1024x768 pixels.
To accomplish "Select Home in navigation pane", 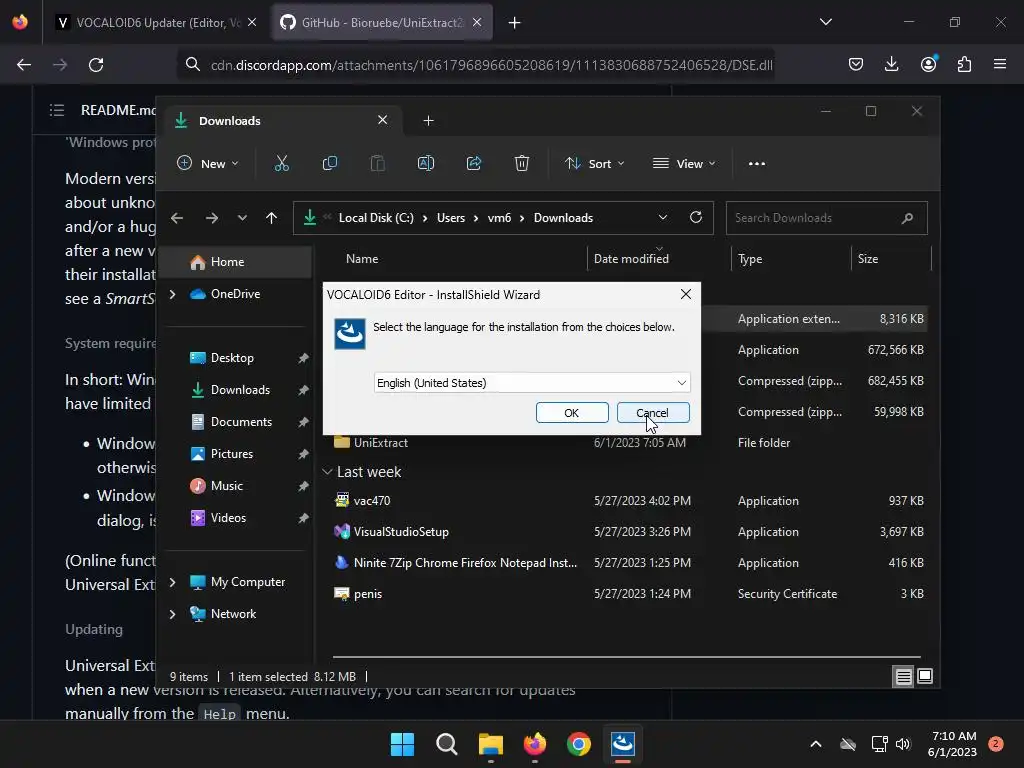I will pos(236,262).
